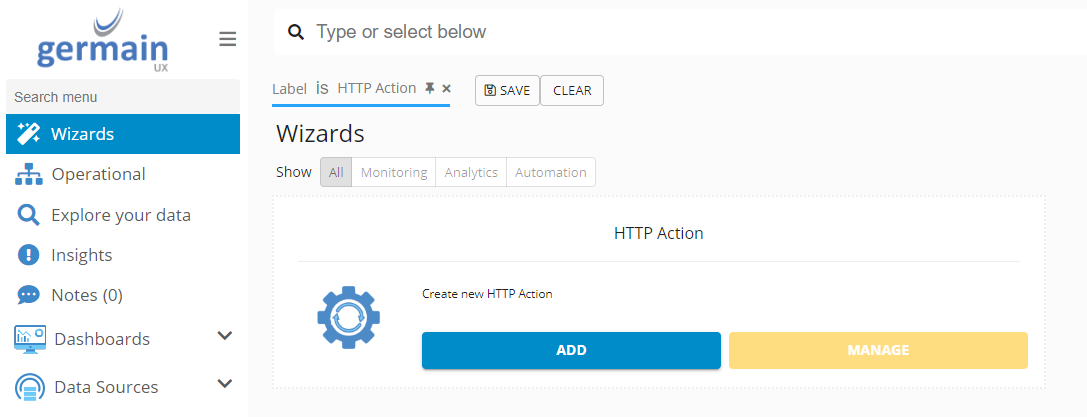Show only Automation wizards

[x=551, y=172]
